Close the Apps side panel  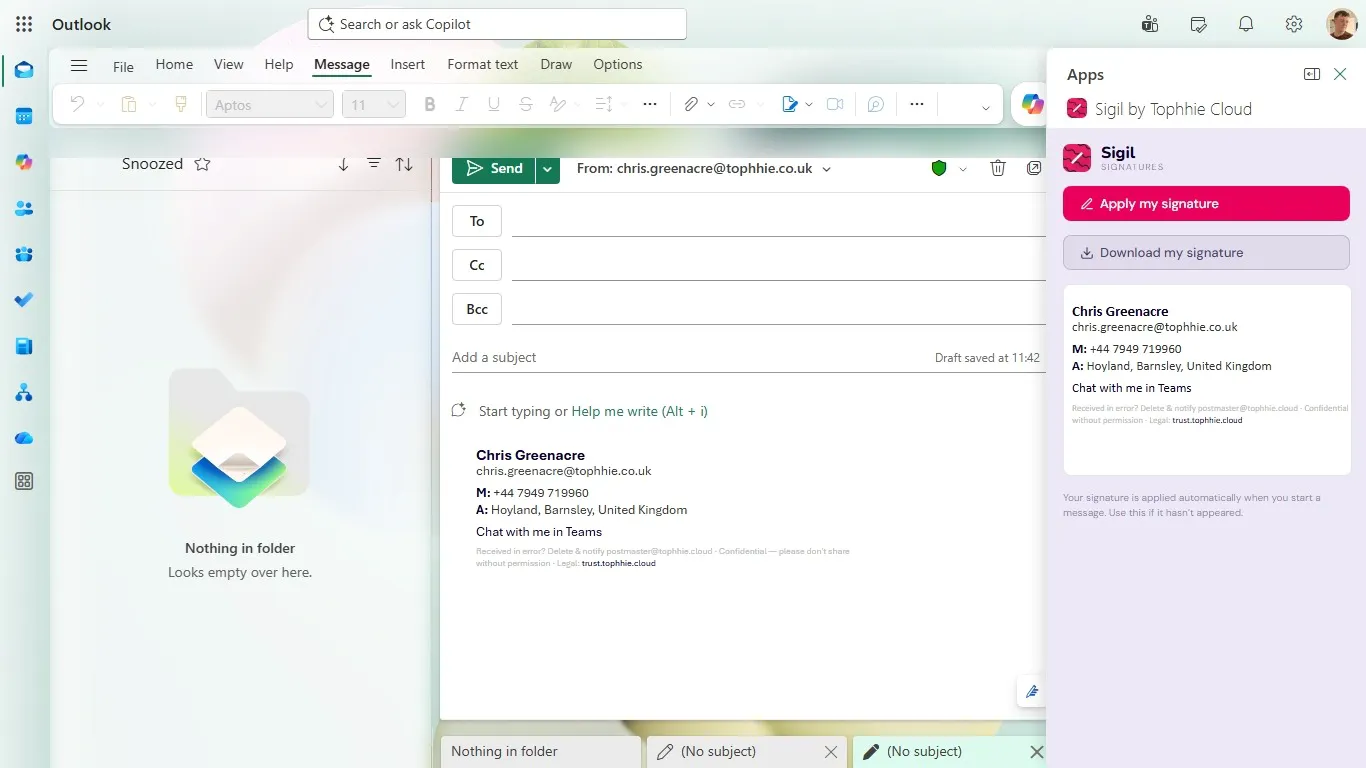coord(1340,74)
